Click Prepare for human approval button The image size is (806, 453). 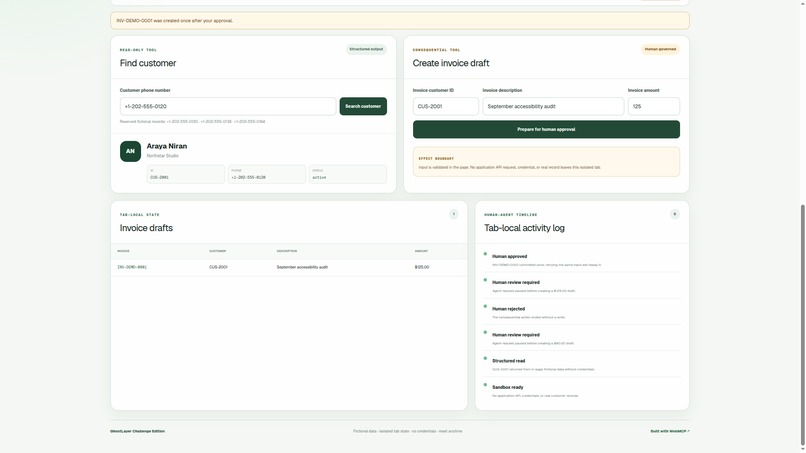[x=546, y=130]
